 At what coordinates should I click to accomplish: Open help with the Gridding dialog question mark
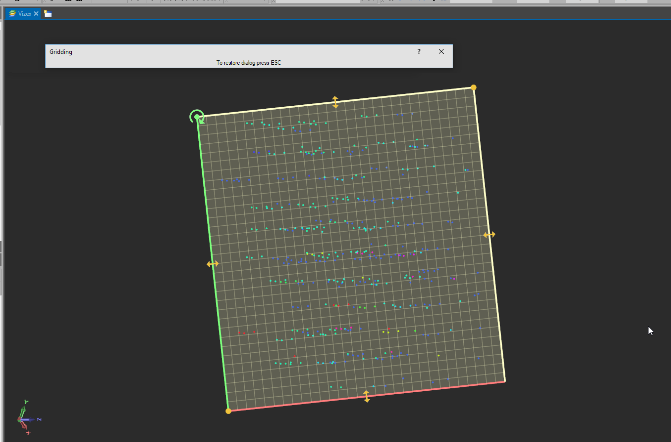tap(418, 51)
